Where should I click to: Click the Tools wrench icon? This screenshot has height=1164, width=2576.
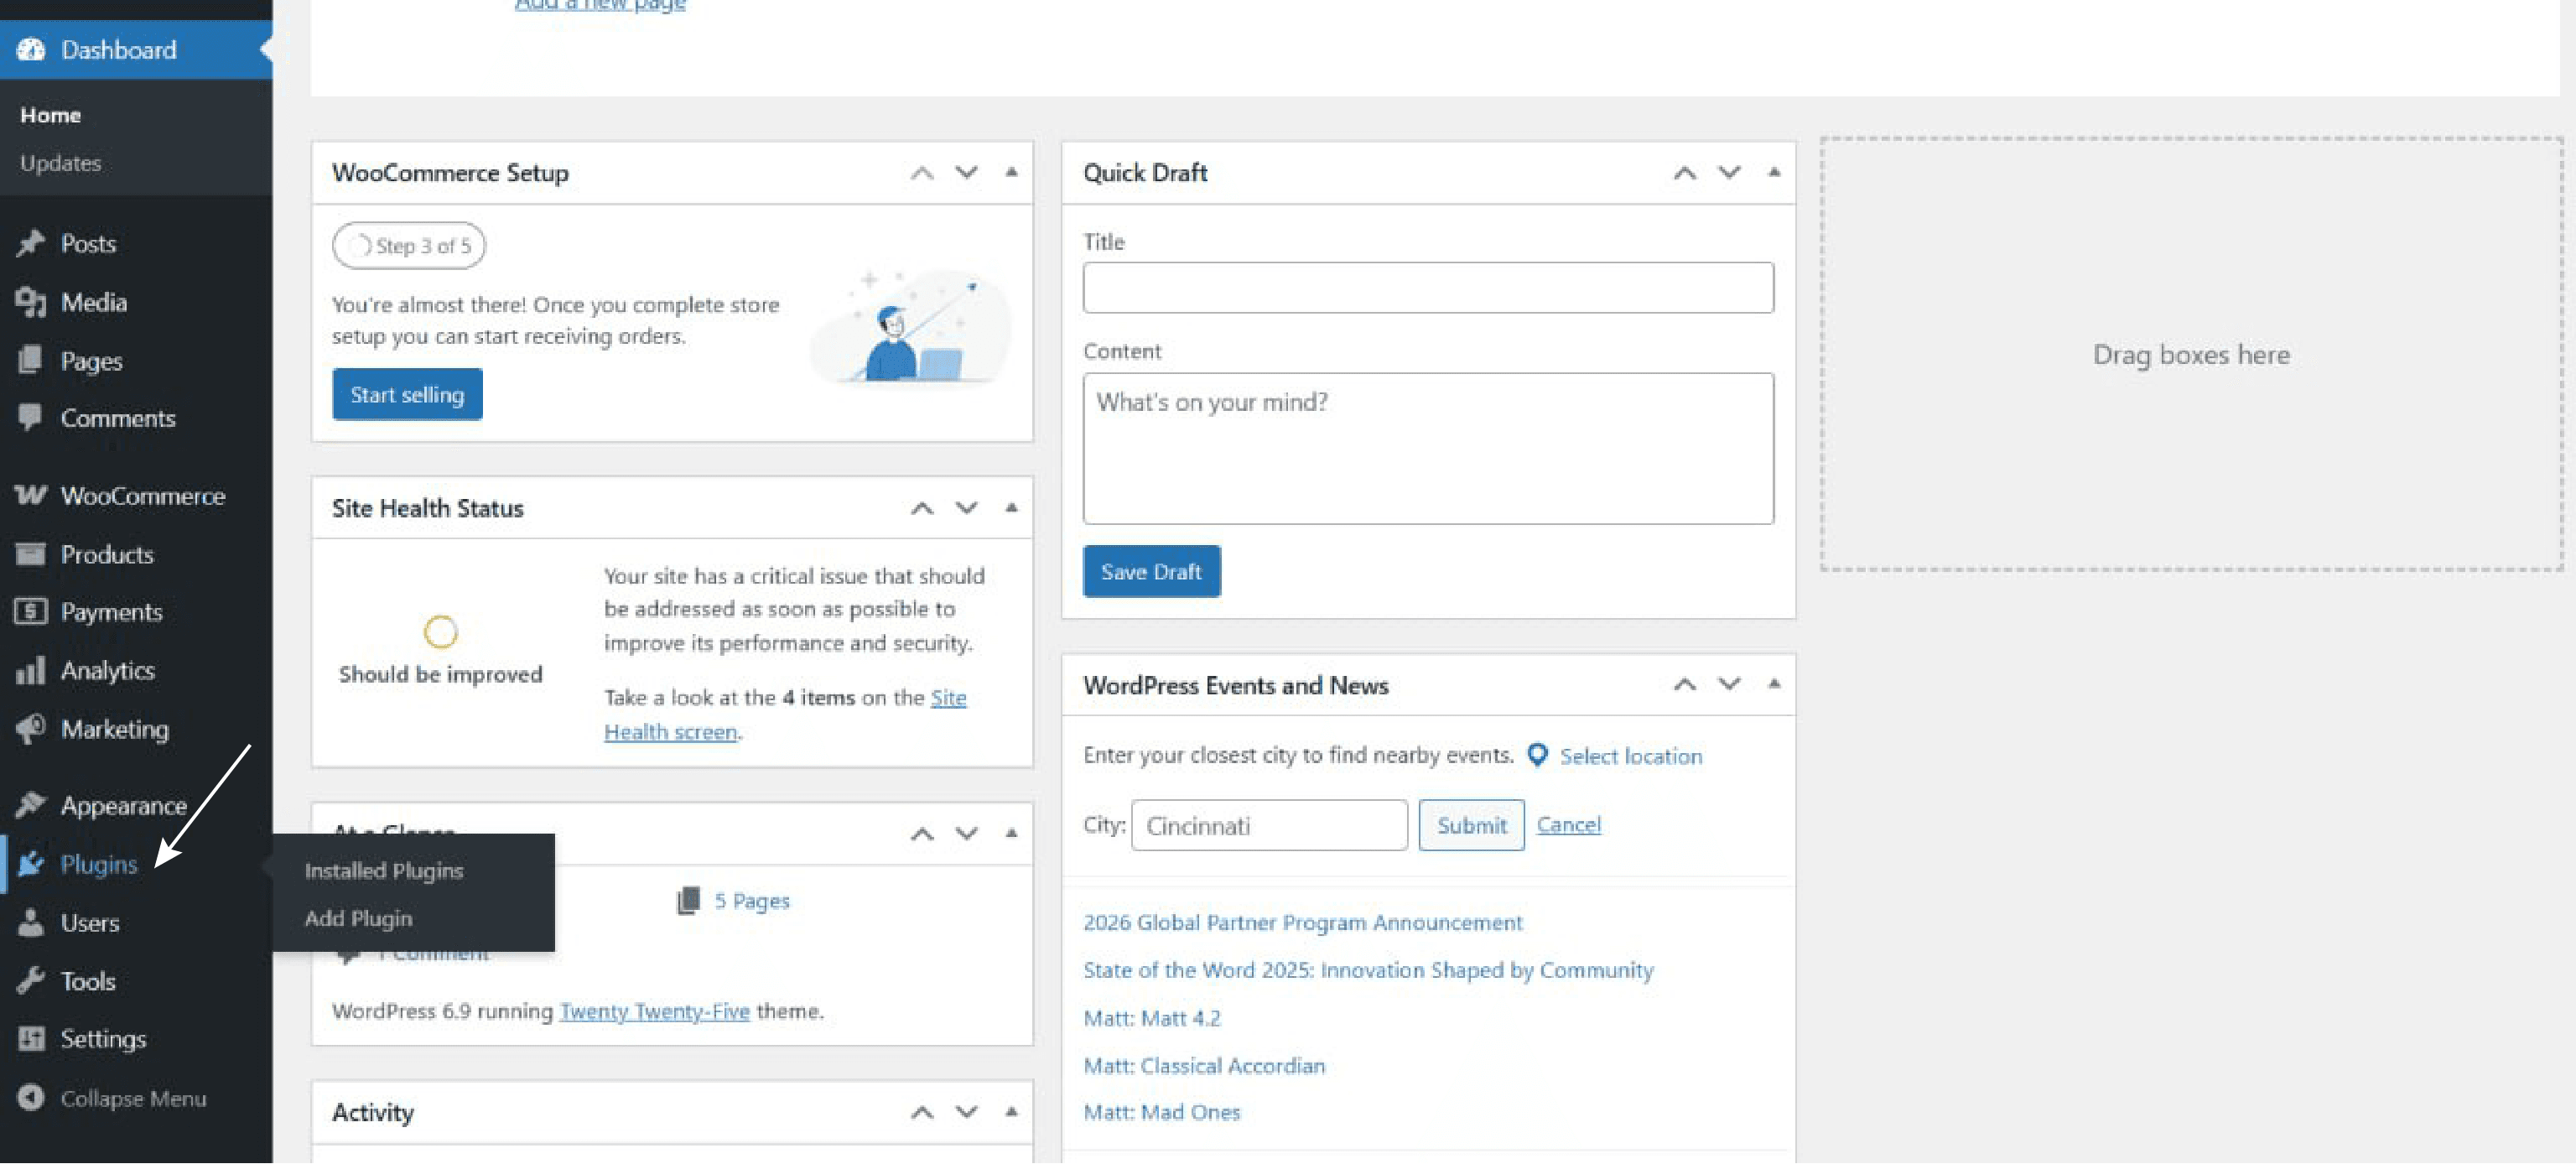click(30, 981)
